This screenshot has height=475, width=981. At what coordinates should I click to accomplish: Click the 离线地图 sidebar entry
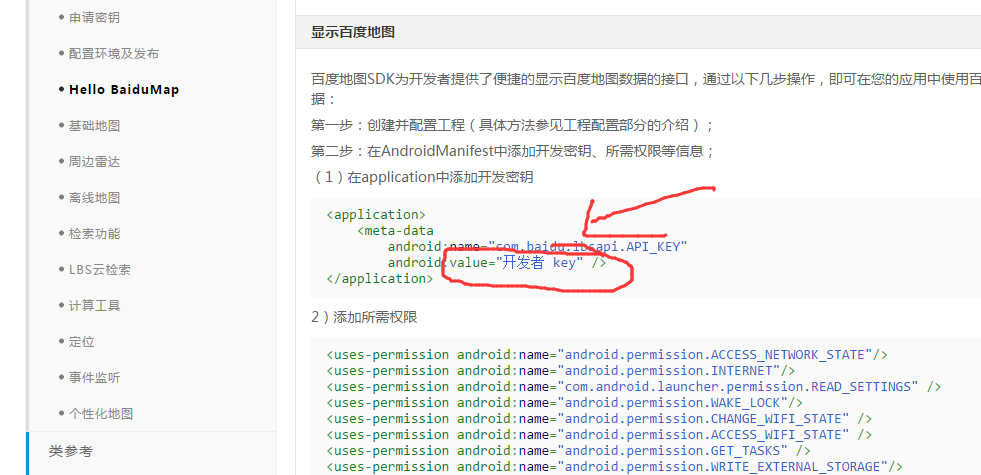click(x=94, y=198)
